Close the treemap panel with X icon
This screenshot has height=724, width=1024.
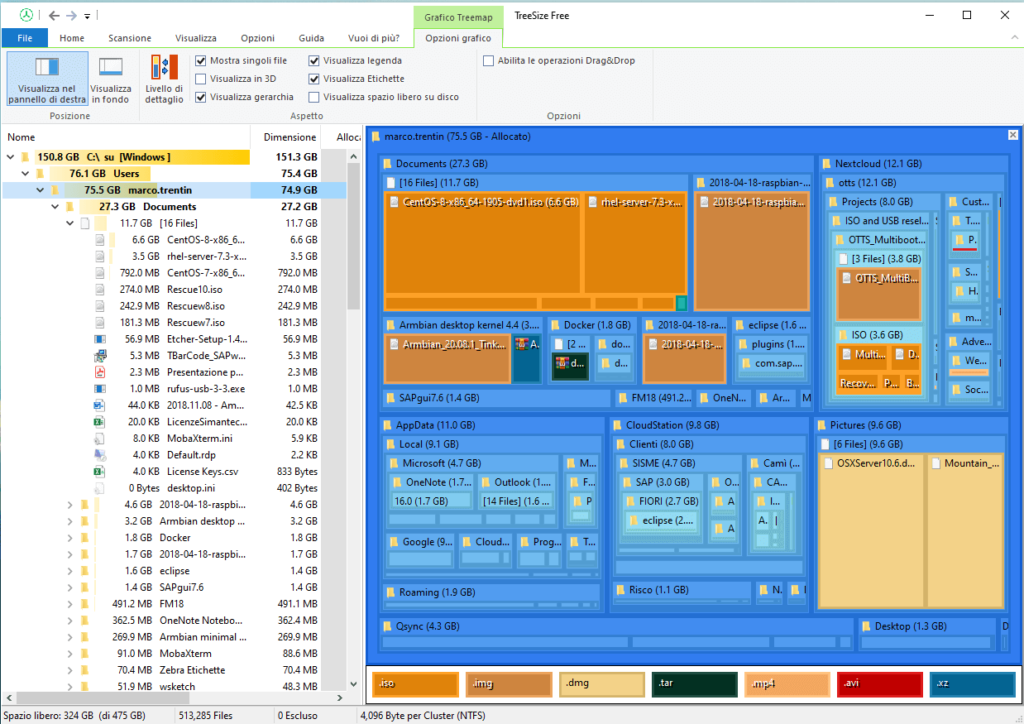pyautogui.click(x=1012, y=135)
